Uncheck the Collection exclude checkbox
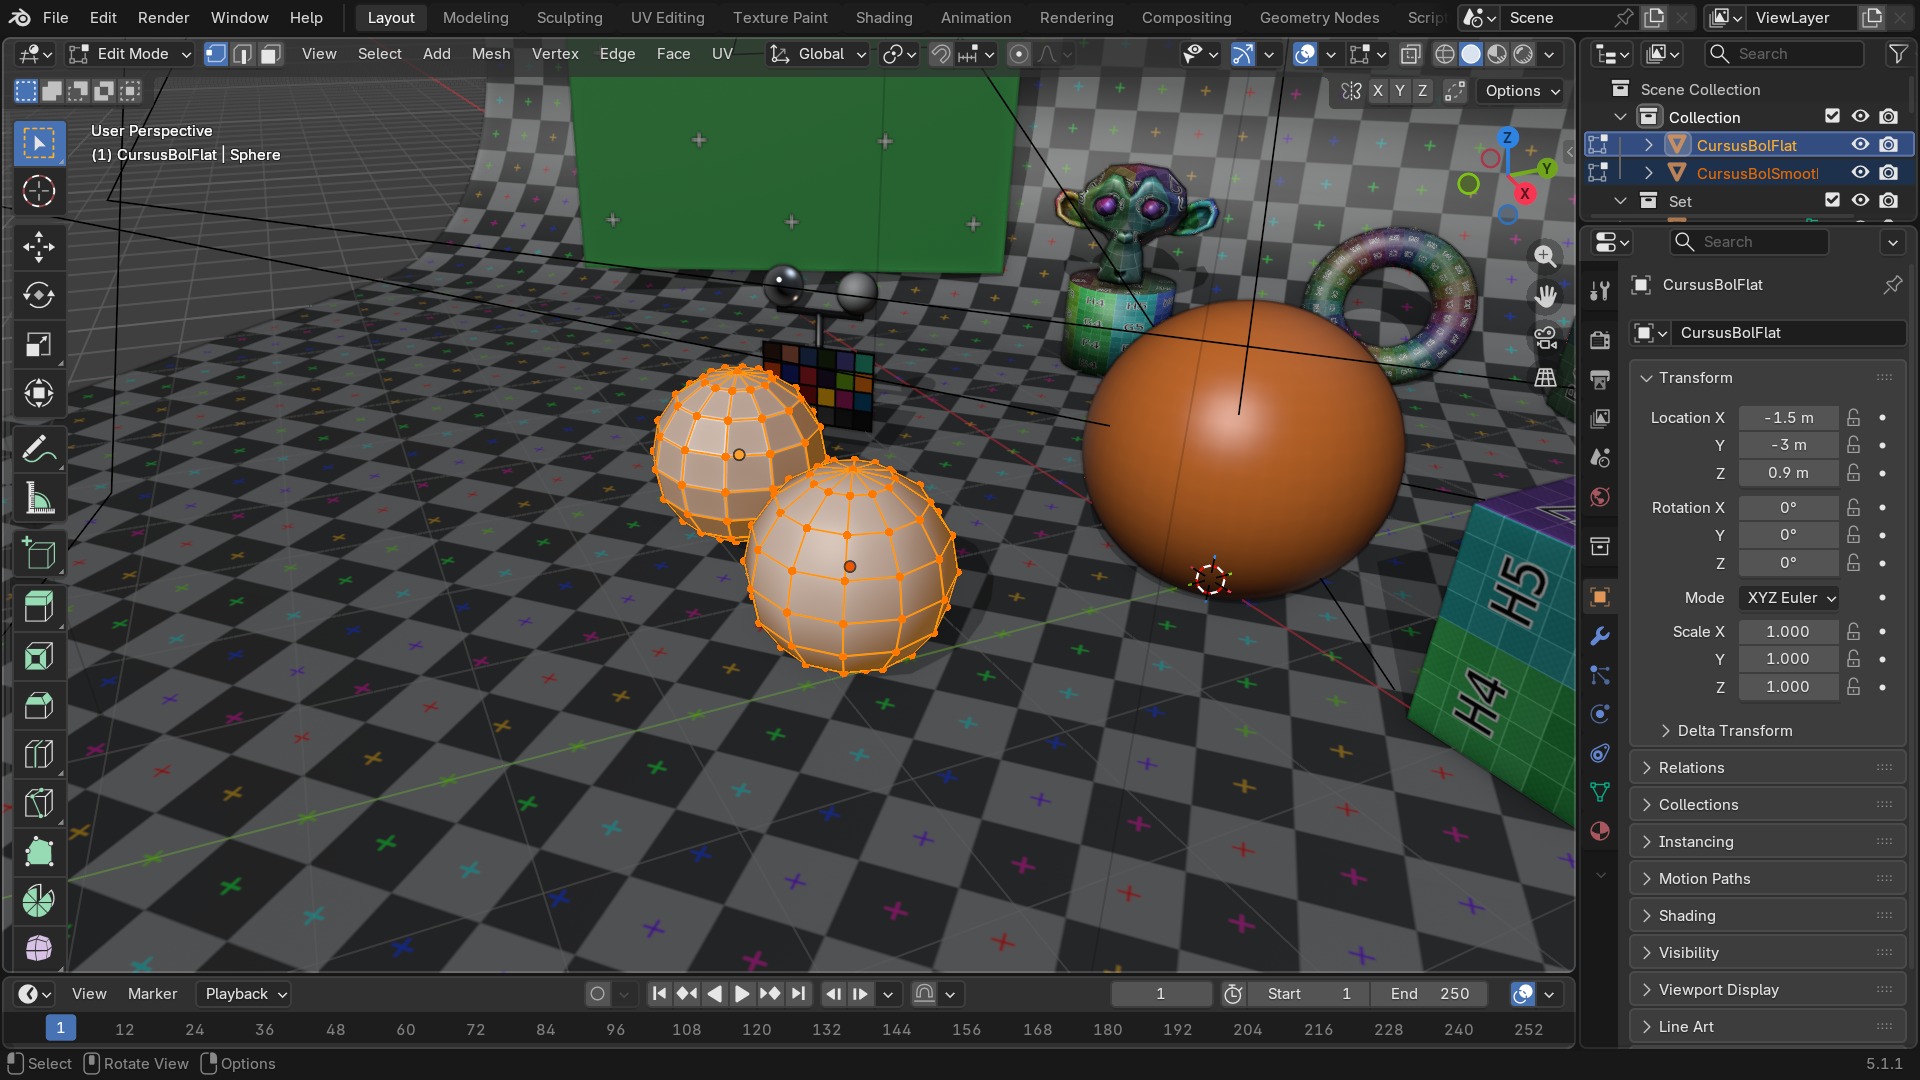Screen dimensions: 1920x1080 click(x=1832, y=117)
